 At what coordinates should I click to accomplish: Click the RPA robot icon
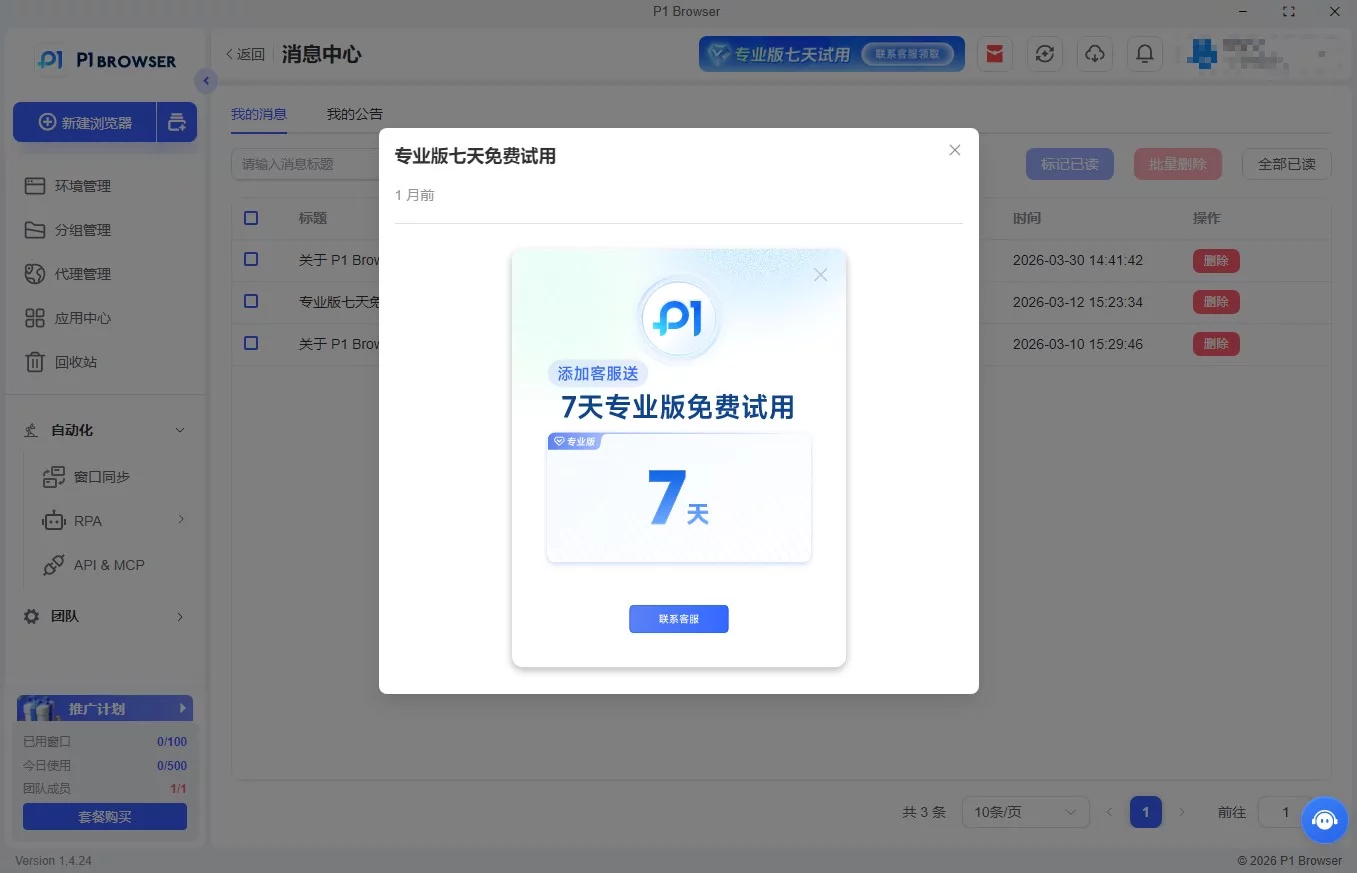point(54,520)
